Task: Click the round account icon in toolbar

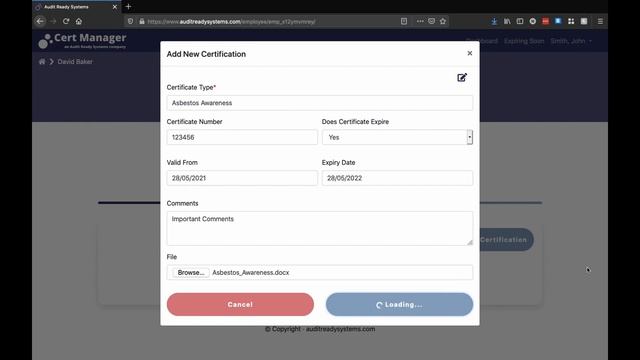Action: point(533,21)
